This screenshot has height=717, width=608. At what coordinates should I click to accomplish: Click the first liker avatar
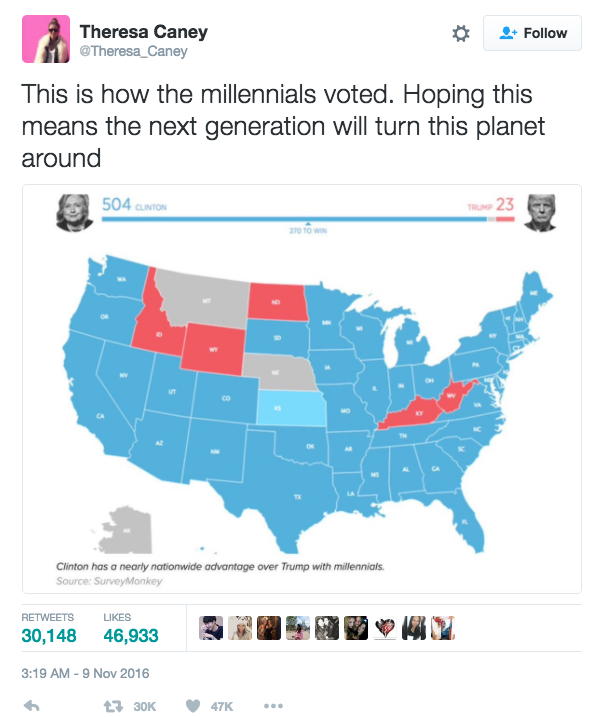click(211, 628)
